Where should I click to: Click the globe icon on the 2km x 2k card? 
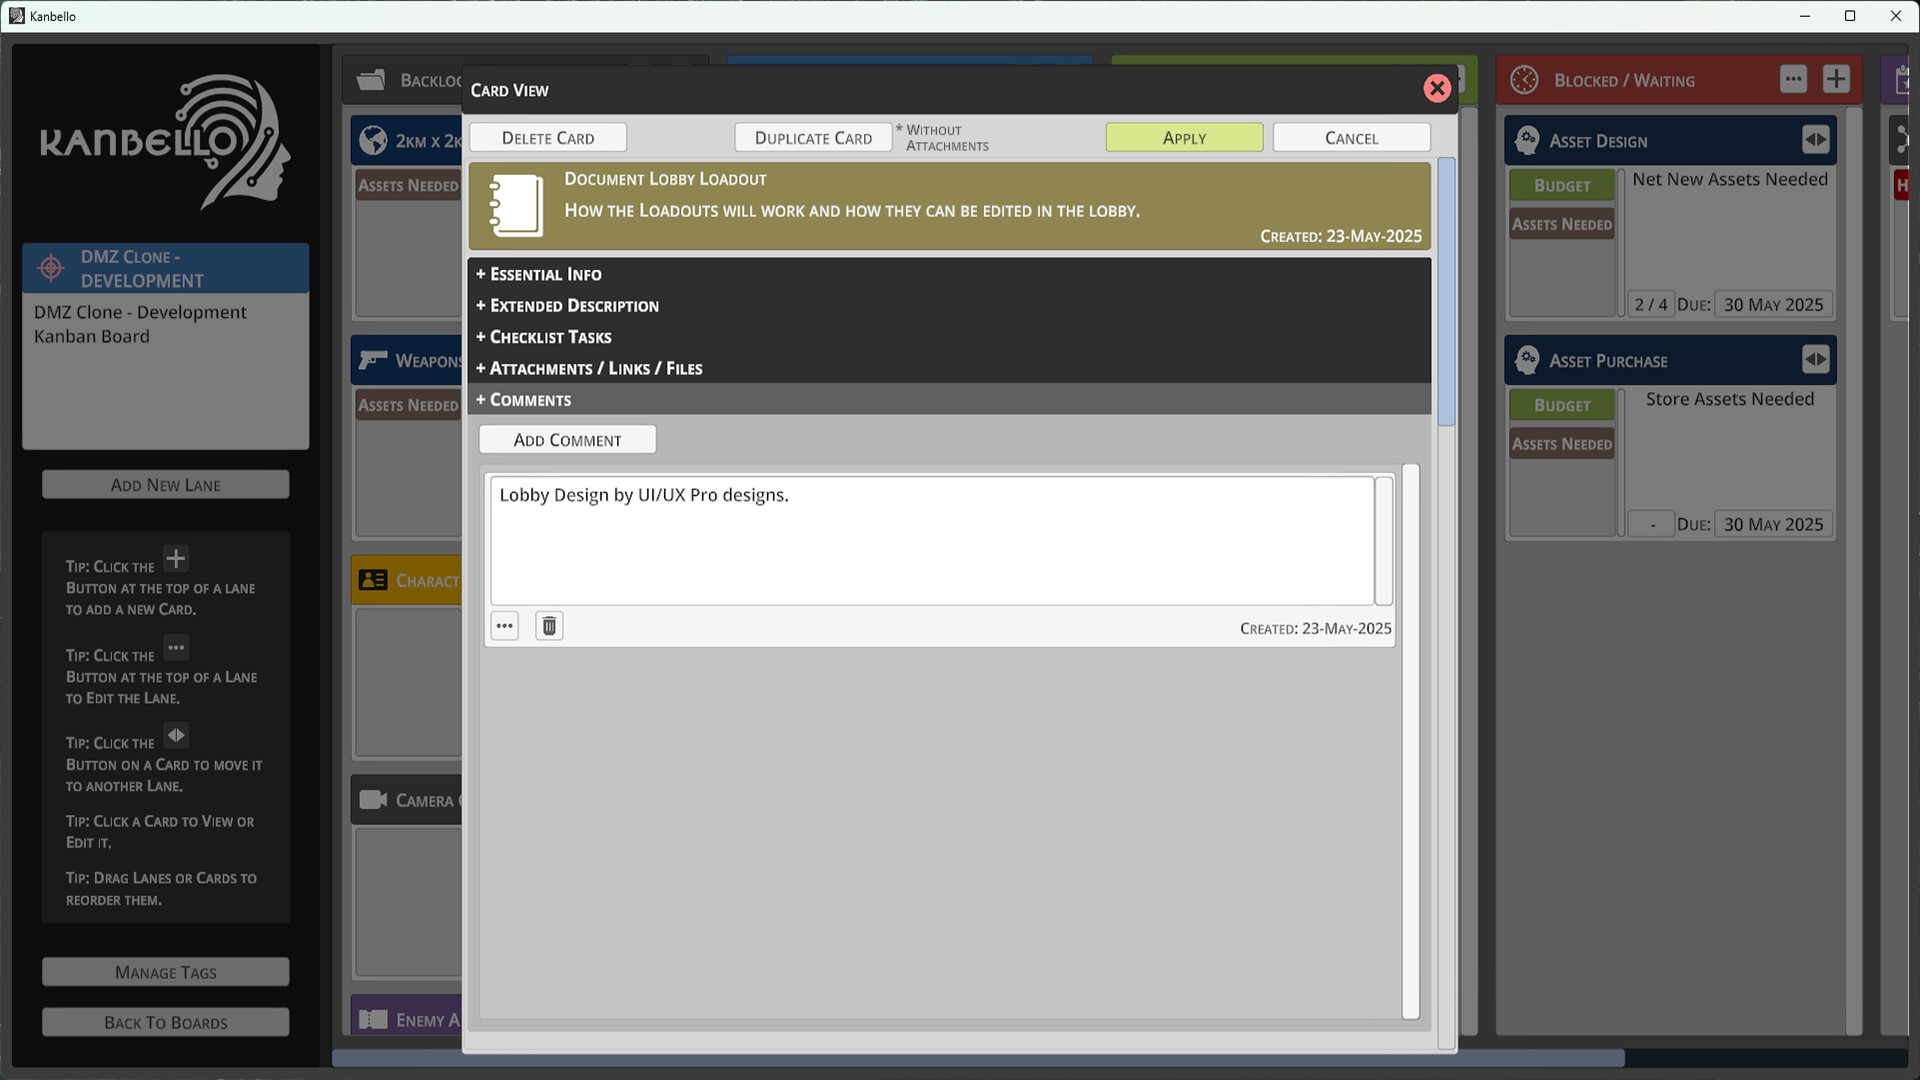[374, 140]
